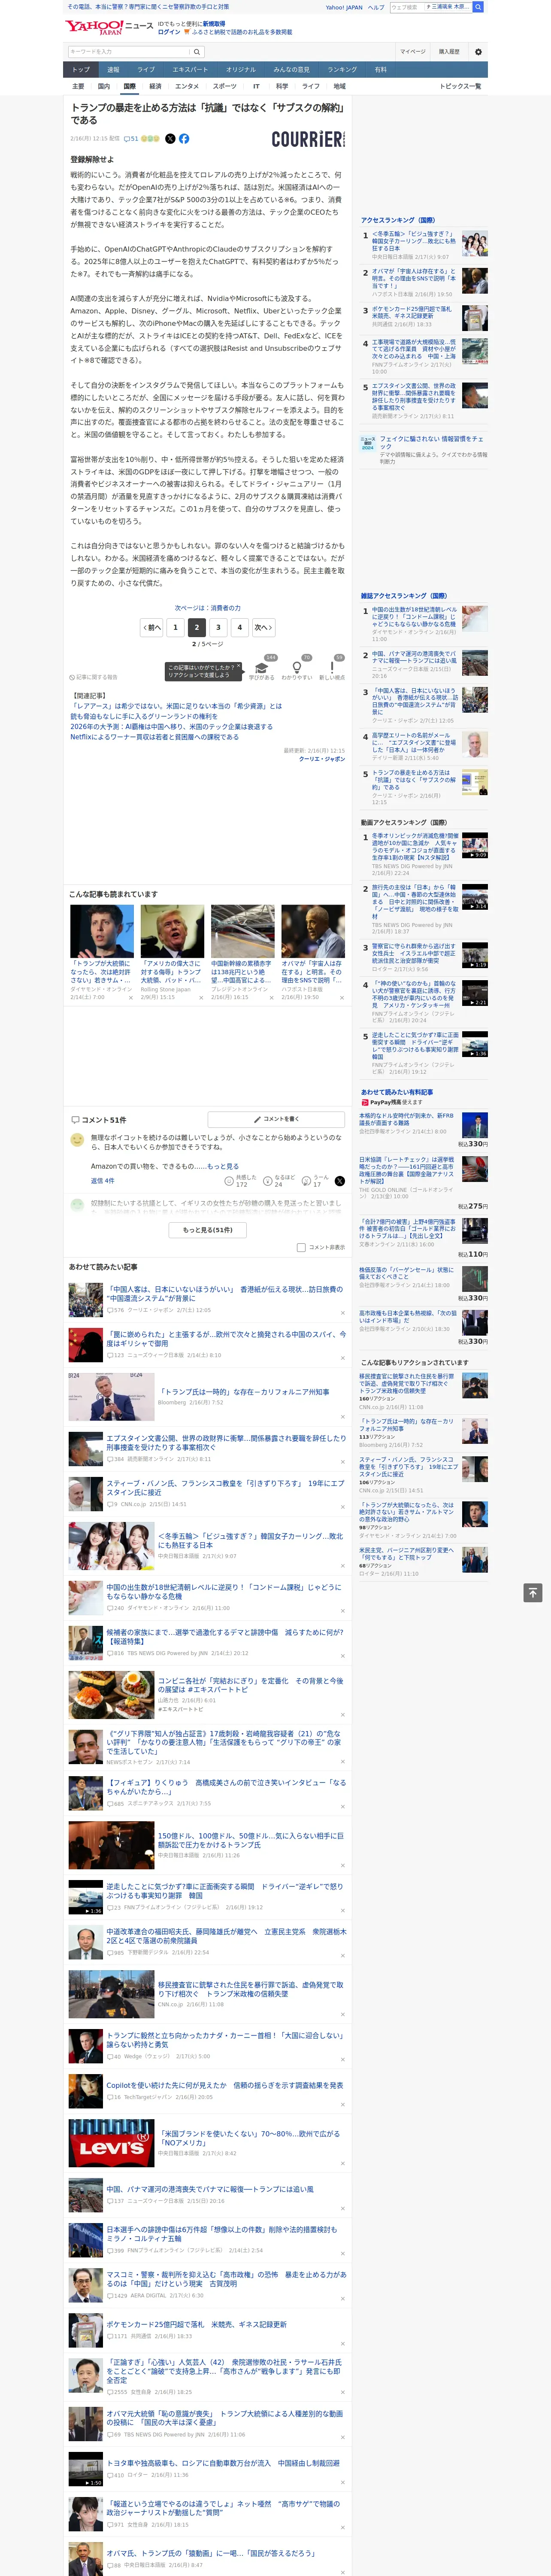
Task: Click the Obama article thumbnail in recommended row
Action: [313, 931]
